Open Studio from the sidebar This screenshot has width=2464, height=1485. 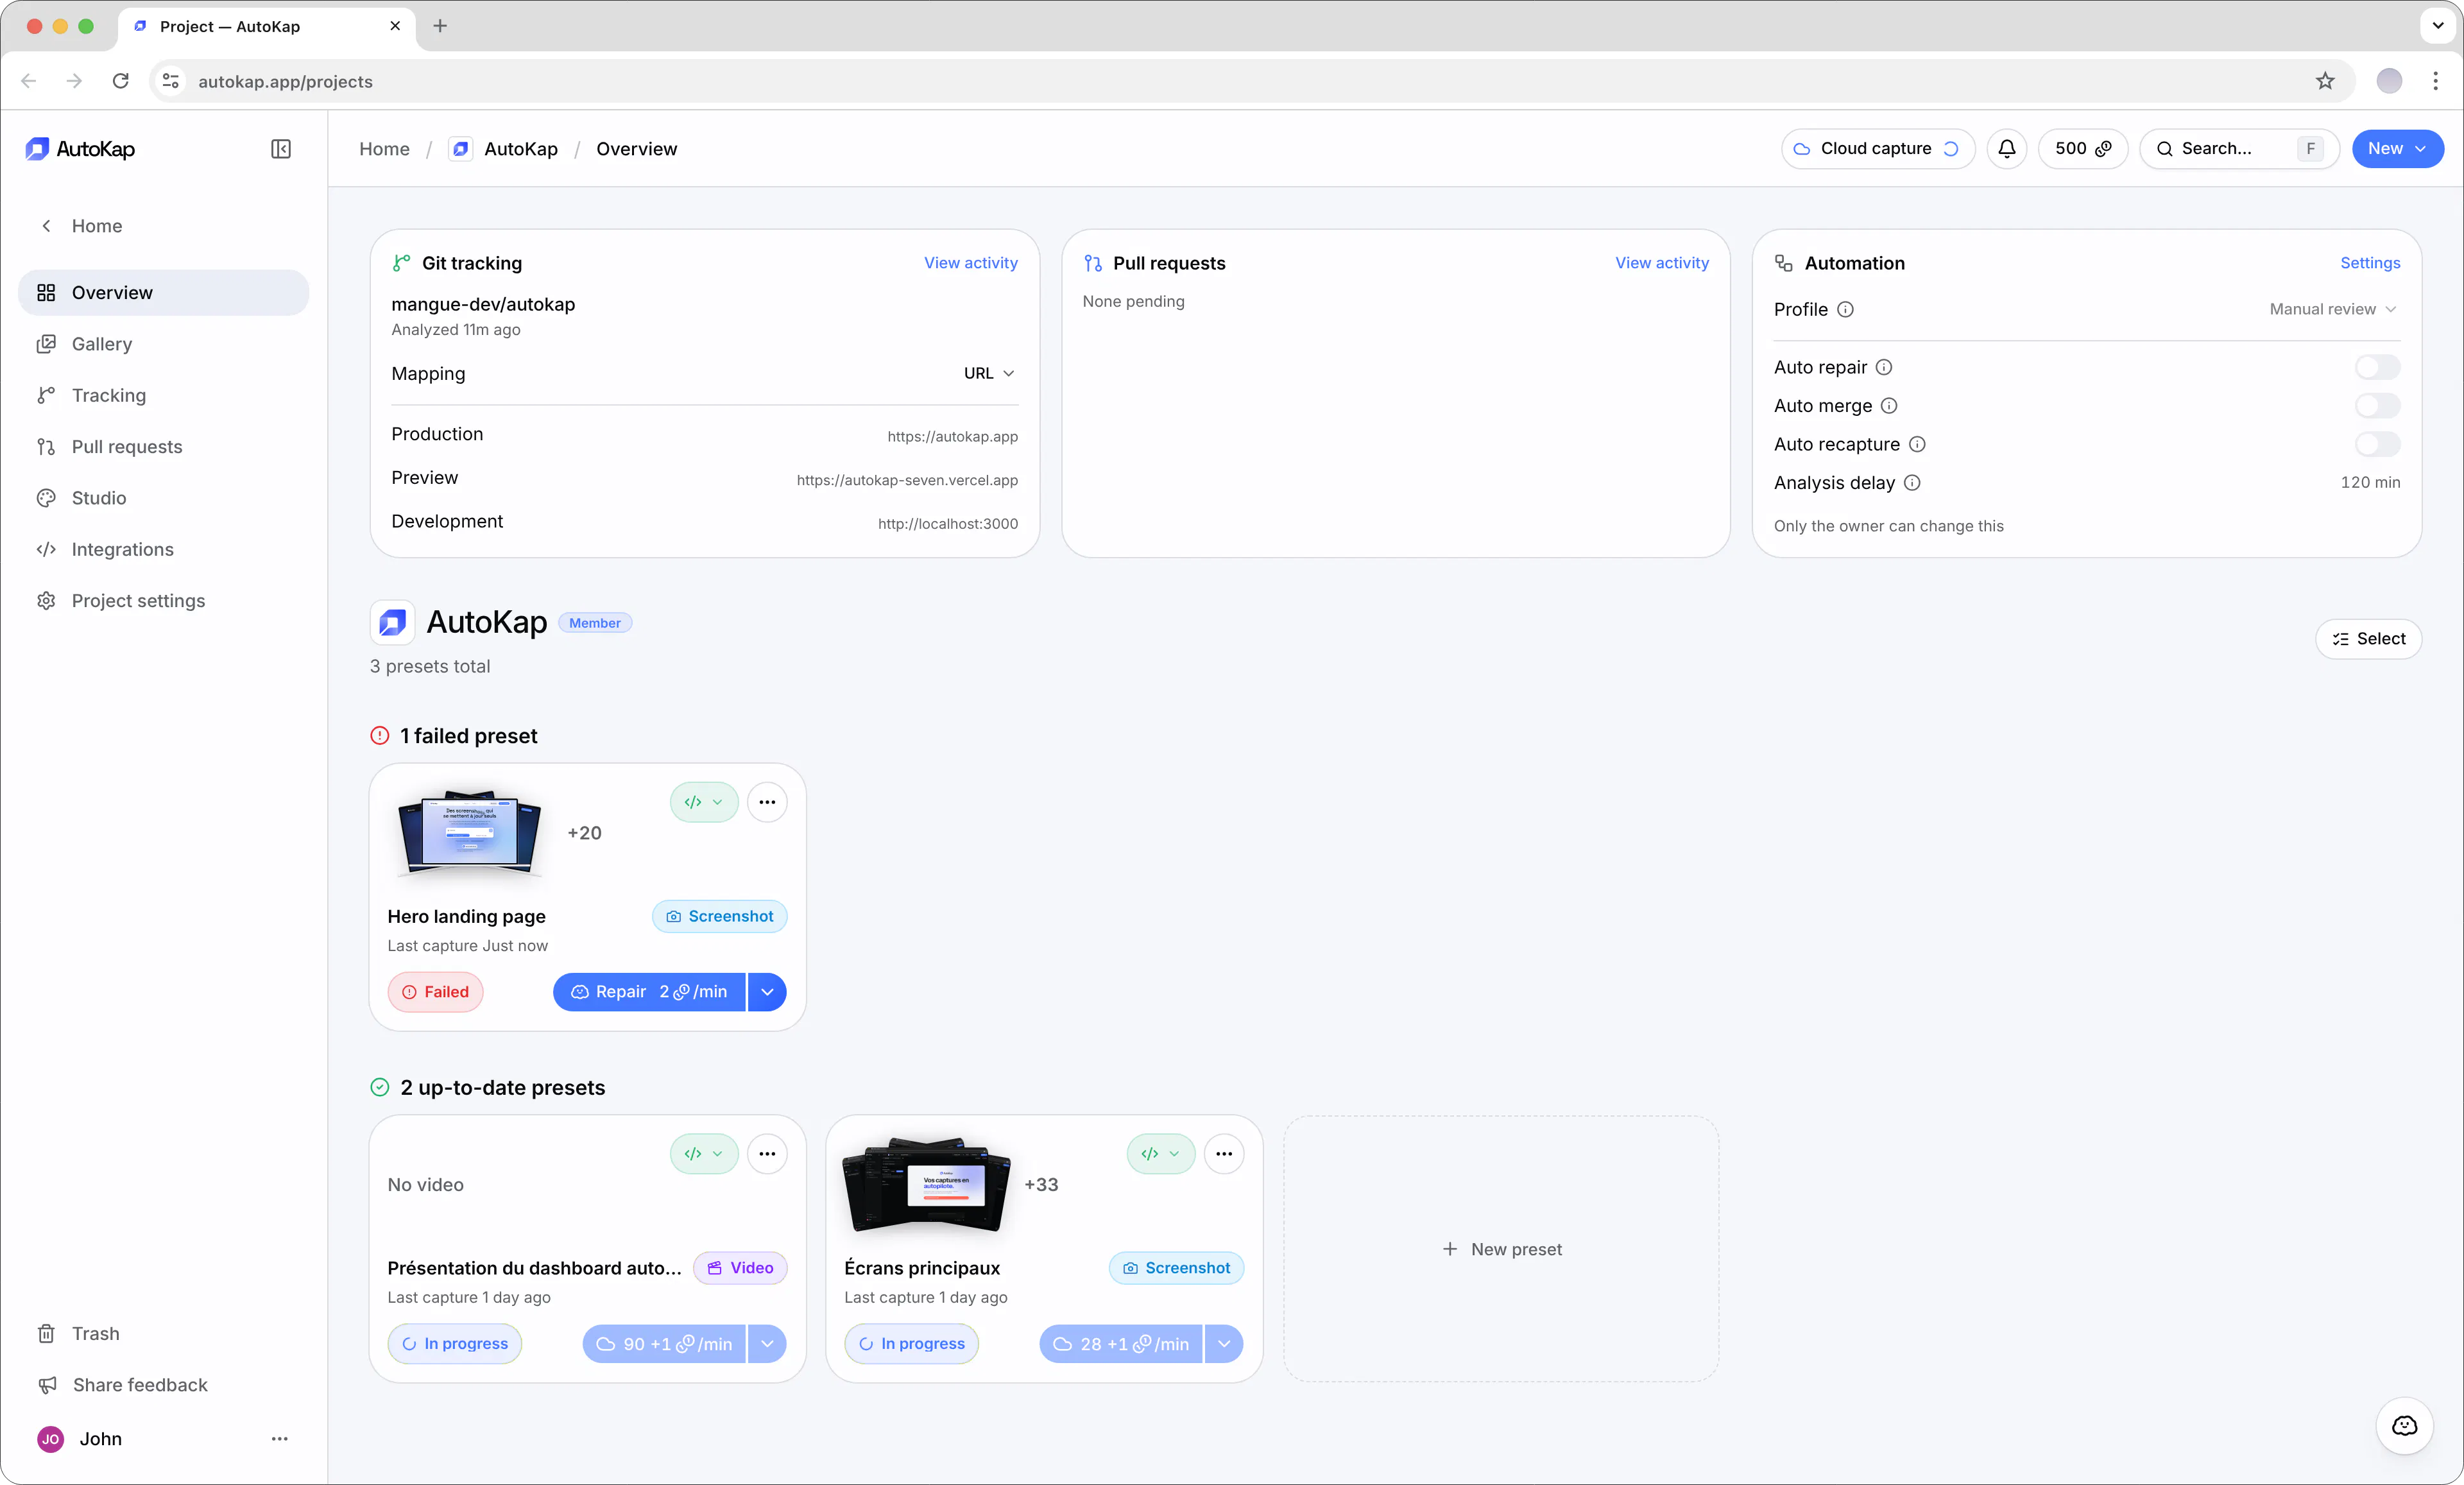pos(164,498)
